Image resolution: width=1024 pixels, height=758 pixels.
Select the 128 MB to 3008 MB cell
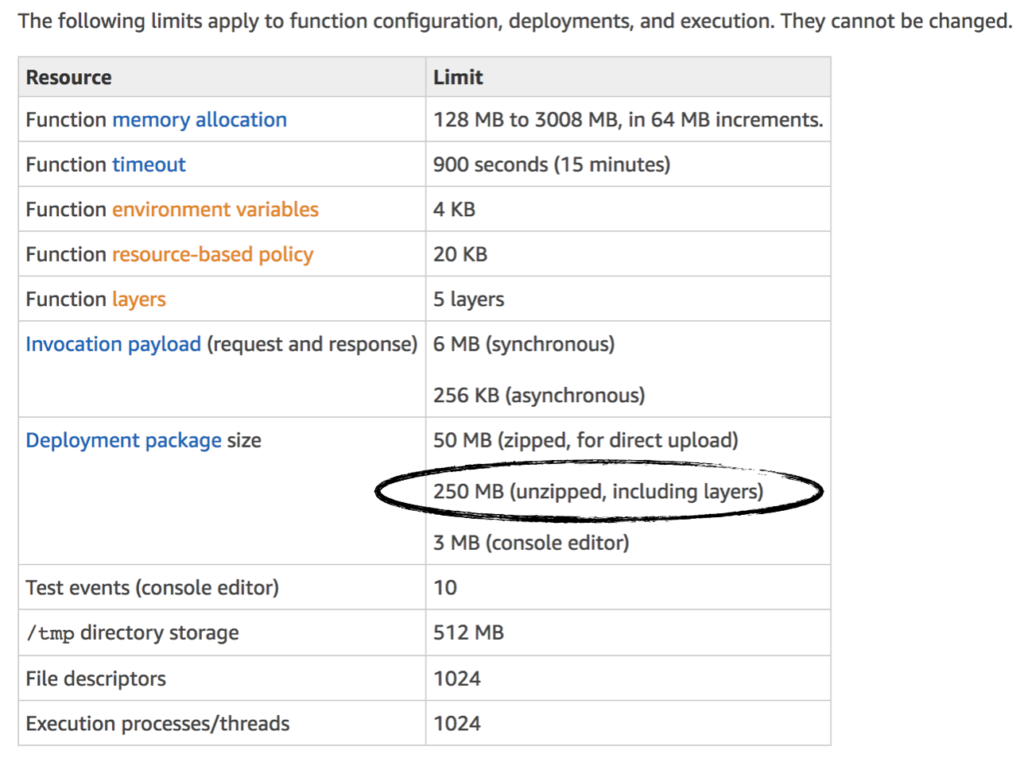click(x=628, y=120)
